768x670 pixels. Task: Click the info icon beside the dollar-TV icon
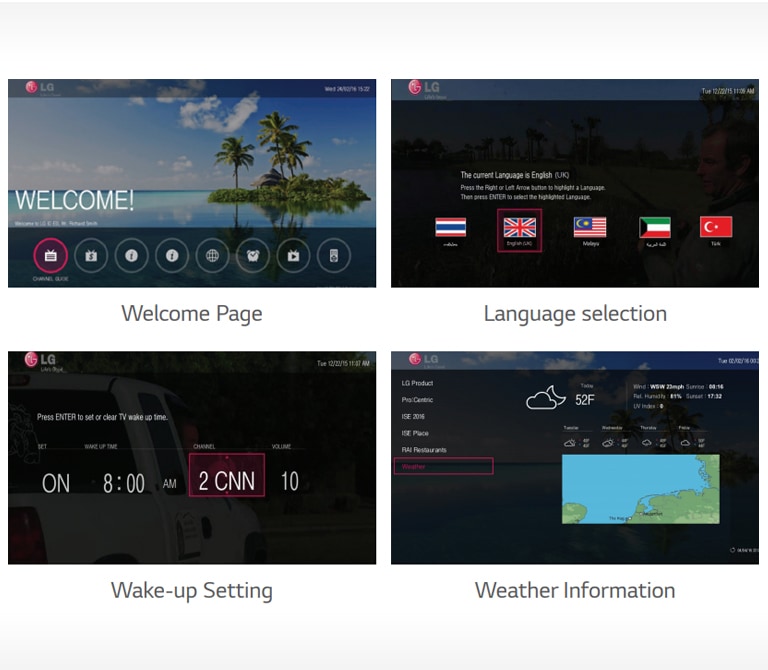(x=131, y=255)
